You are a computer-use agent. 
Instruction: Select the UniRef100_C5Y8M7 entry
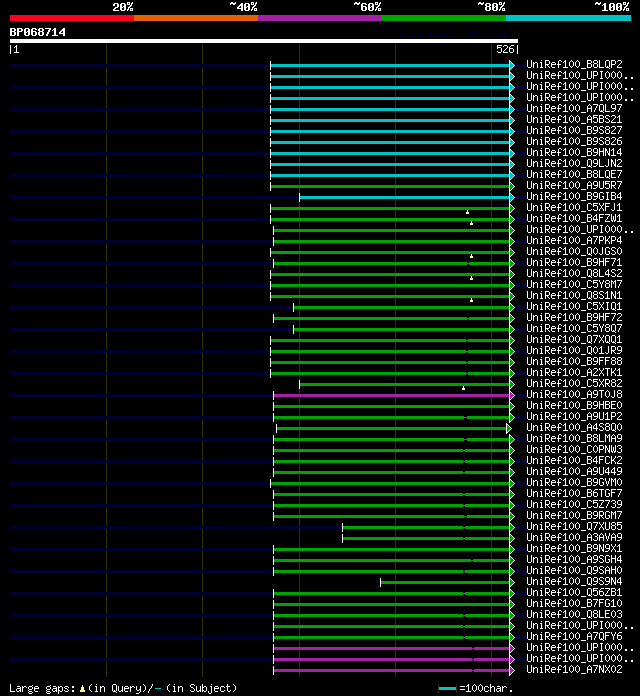click(574, 285)
